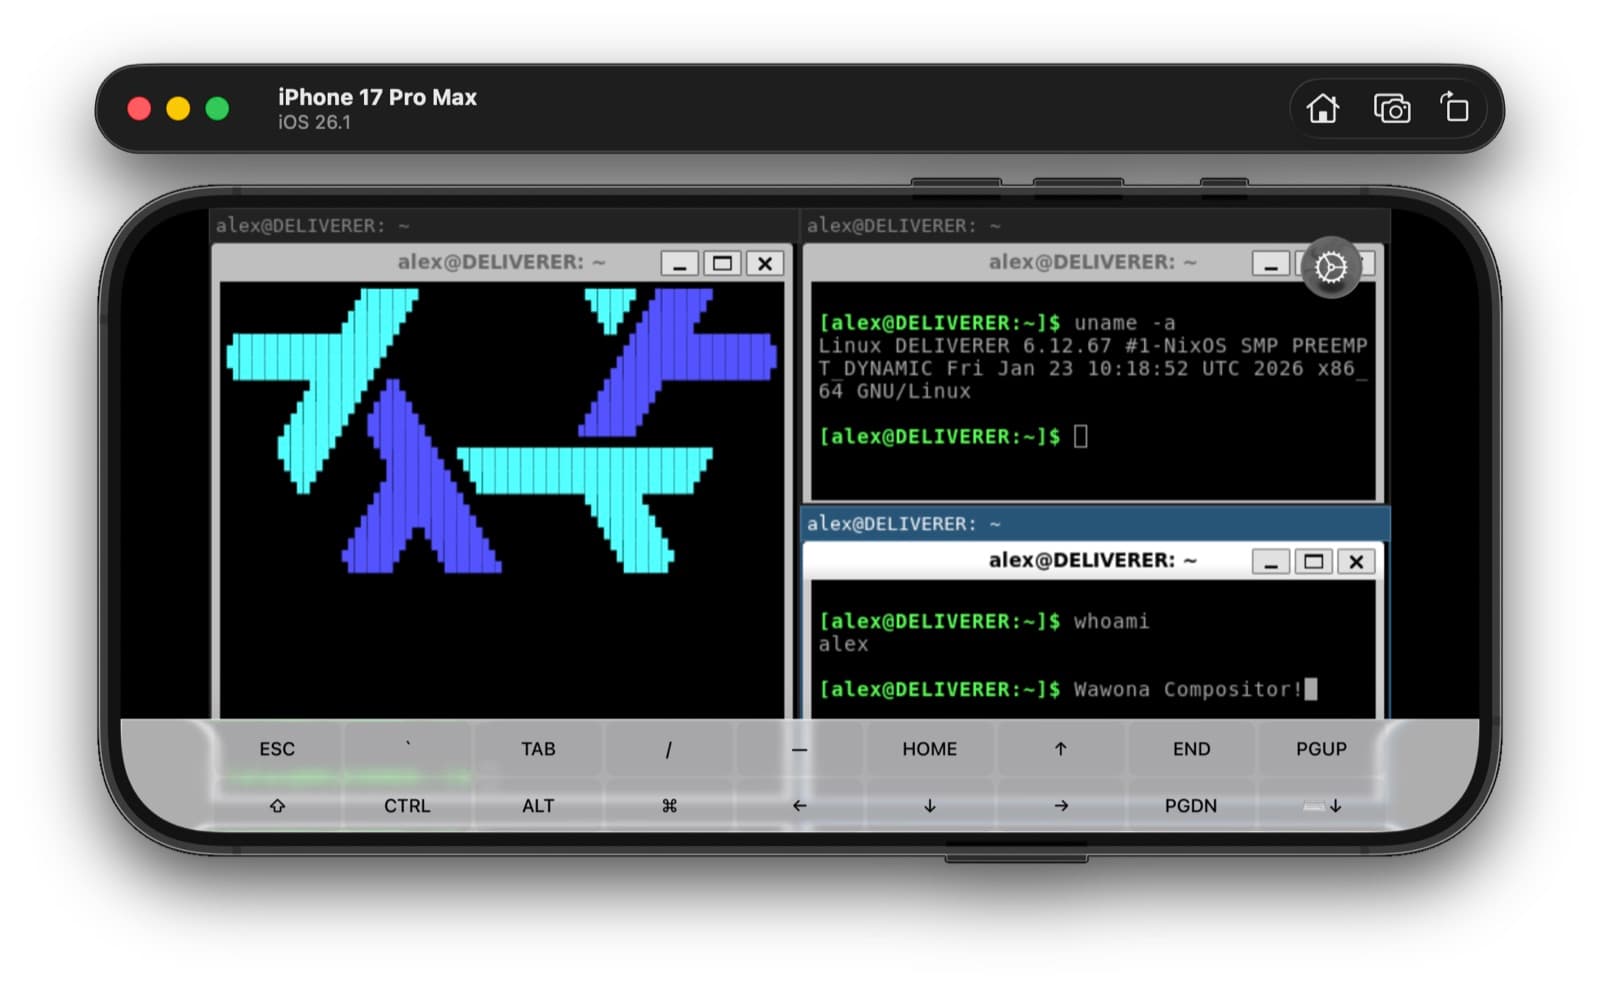Close the Nix logo terminal window

tap(765, 263)
